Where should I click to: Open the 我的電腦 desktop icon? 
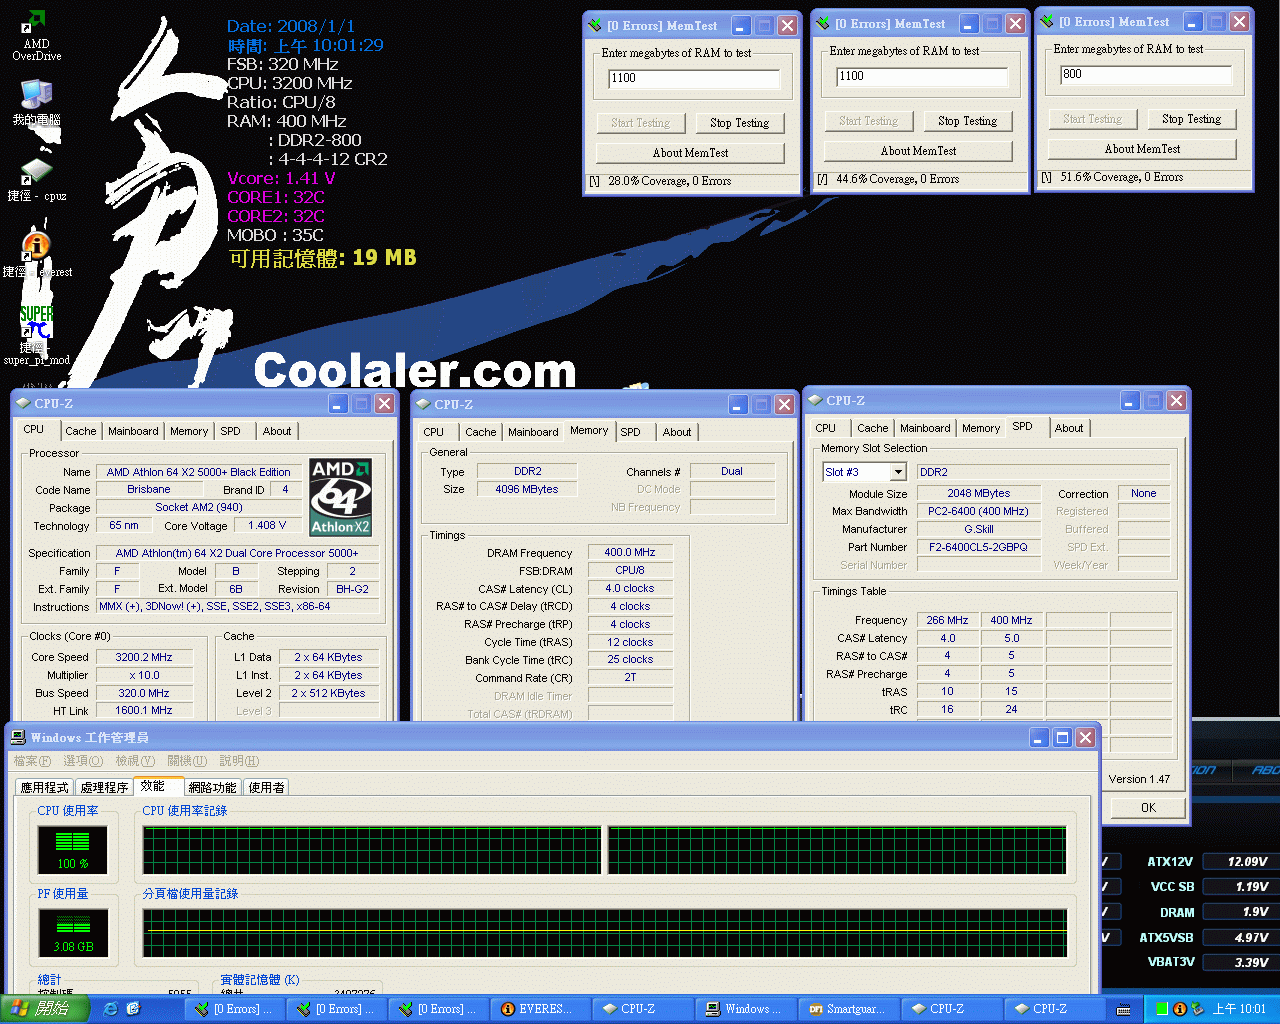(36, 102)
